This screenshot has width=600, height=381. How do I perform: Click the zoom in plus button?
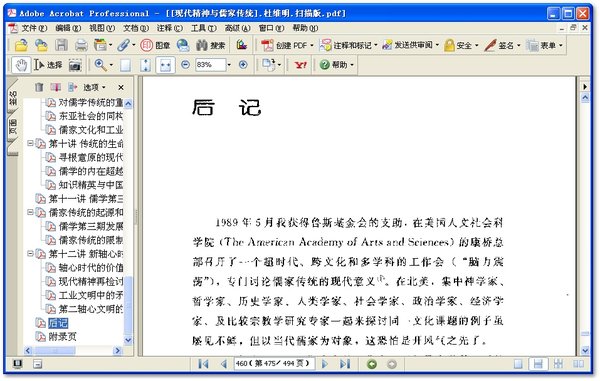pyautogui.click(x=243, y=65)
